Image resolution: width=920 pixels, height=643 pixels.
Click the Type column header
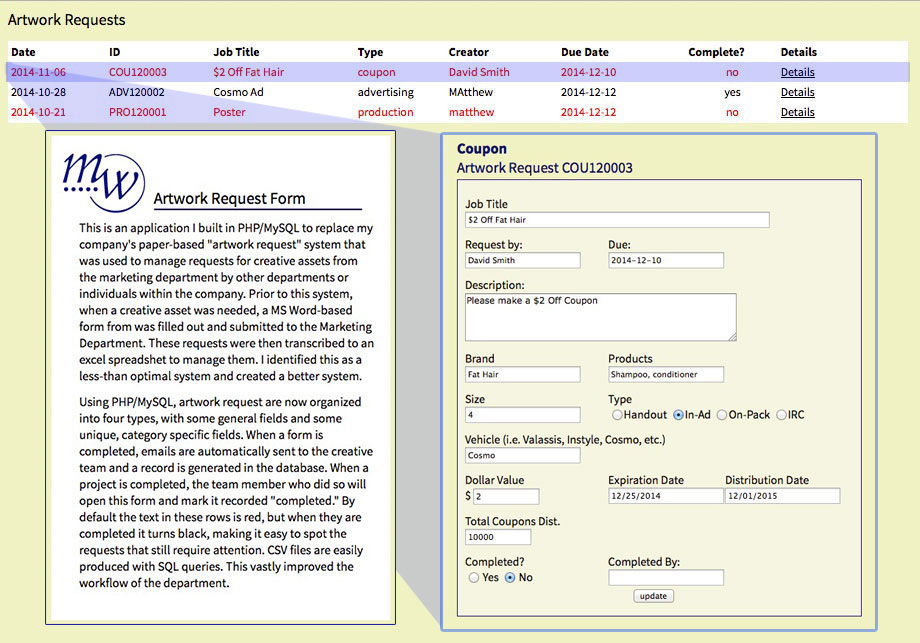[370, 52]
